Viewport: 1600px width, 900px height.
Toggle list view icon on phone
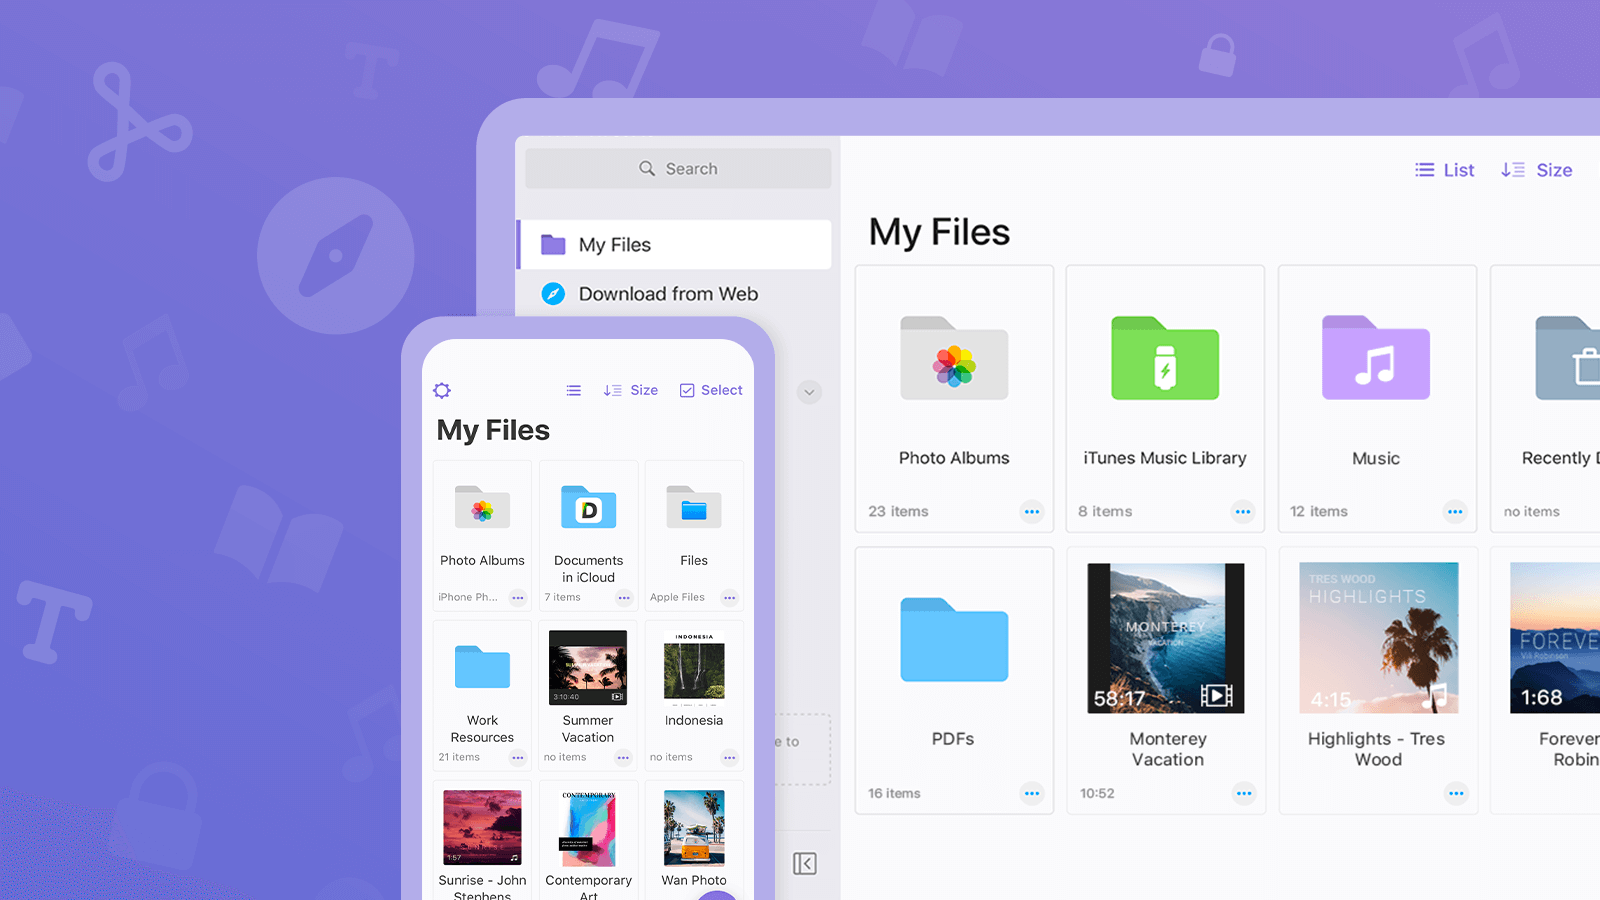tap(574, 391)
